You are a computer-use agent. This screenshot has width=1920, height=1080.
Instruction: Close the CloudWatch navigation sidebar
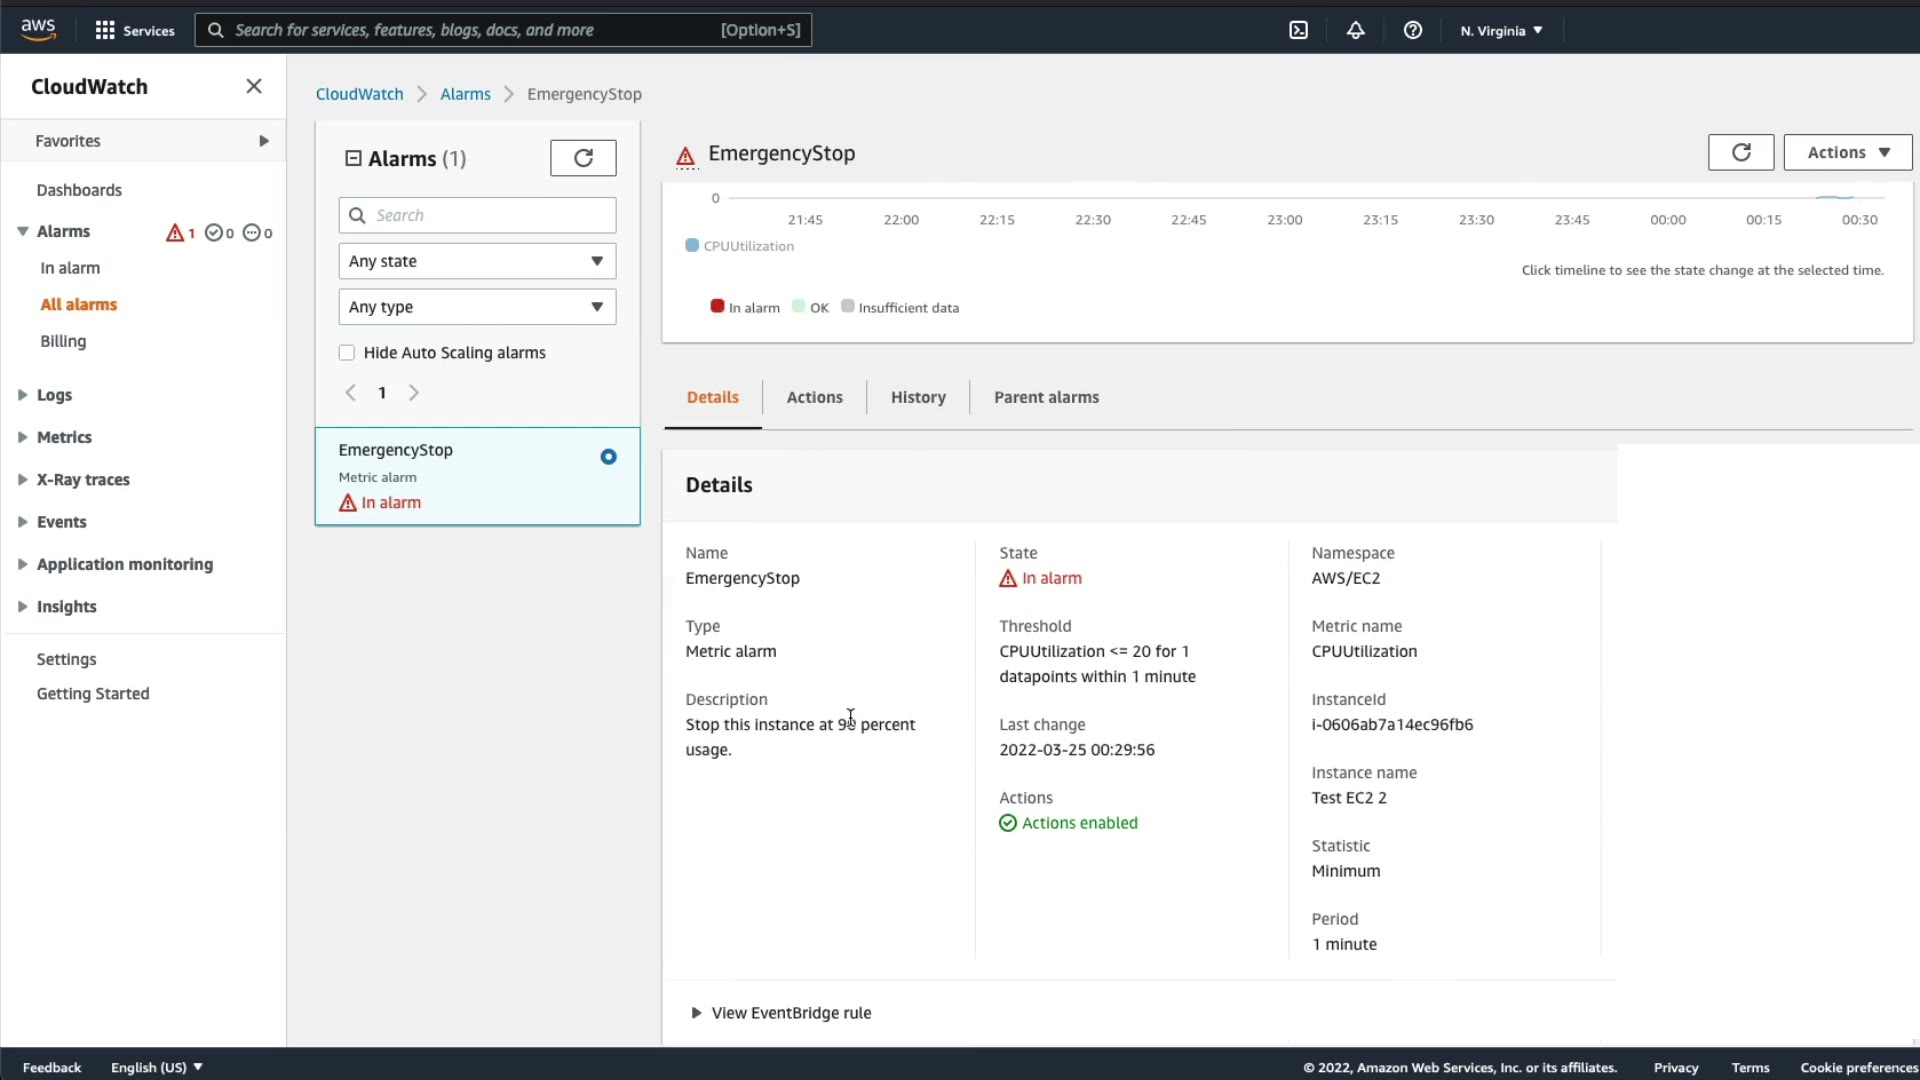coord(254,86)
